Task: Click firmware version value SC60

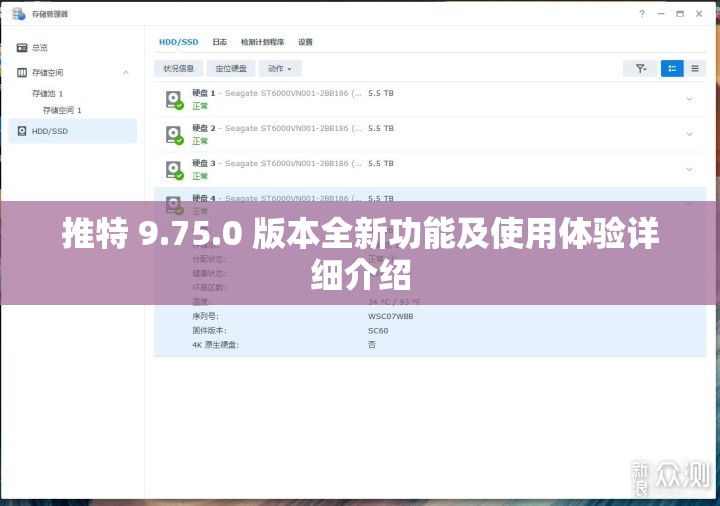Action: [x=378, y=331]
